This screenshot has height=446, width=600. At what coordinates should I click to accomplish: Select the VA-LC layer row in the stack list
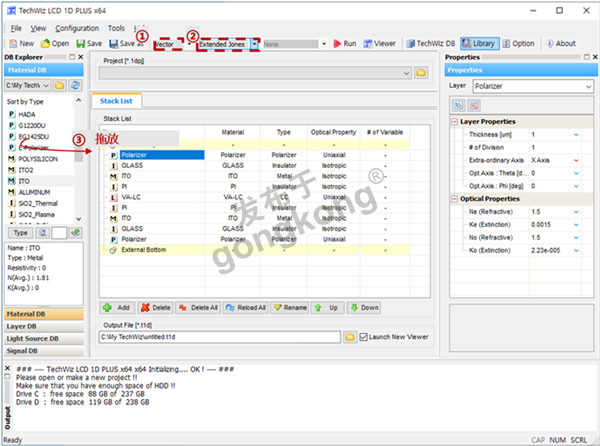(255, 197)
